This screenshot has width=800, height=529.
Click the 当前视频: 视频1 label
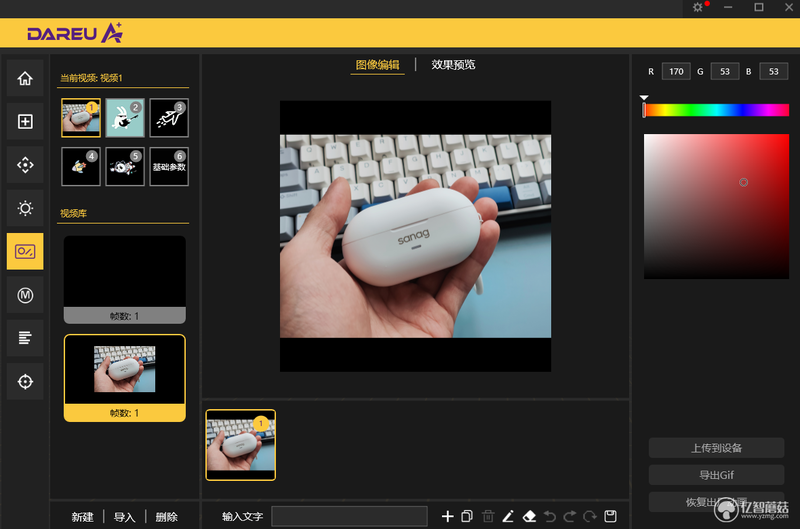91,78
